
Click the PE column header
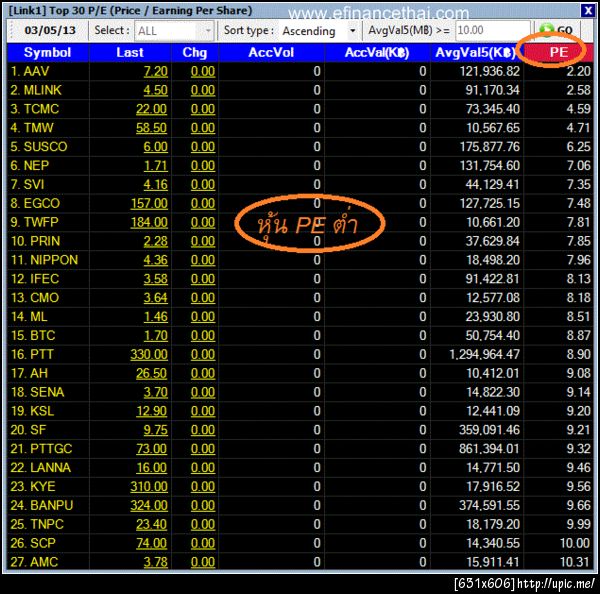point(558,52)
